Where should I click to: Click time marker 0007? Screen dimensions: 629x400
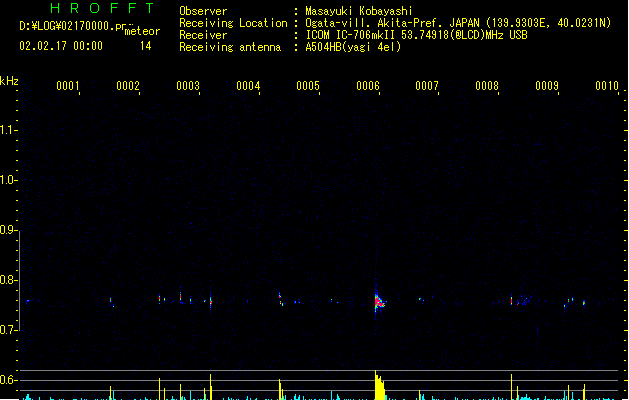click(427, 86)
